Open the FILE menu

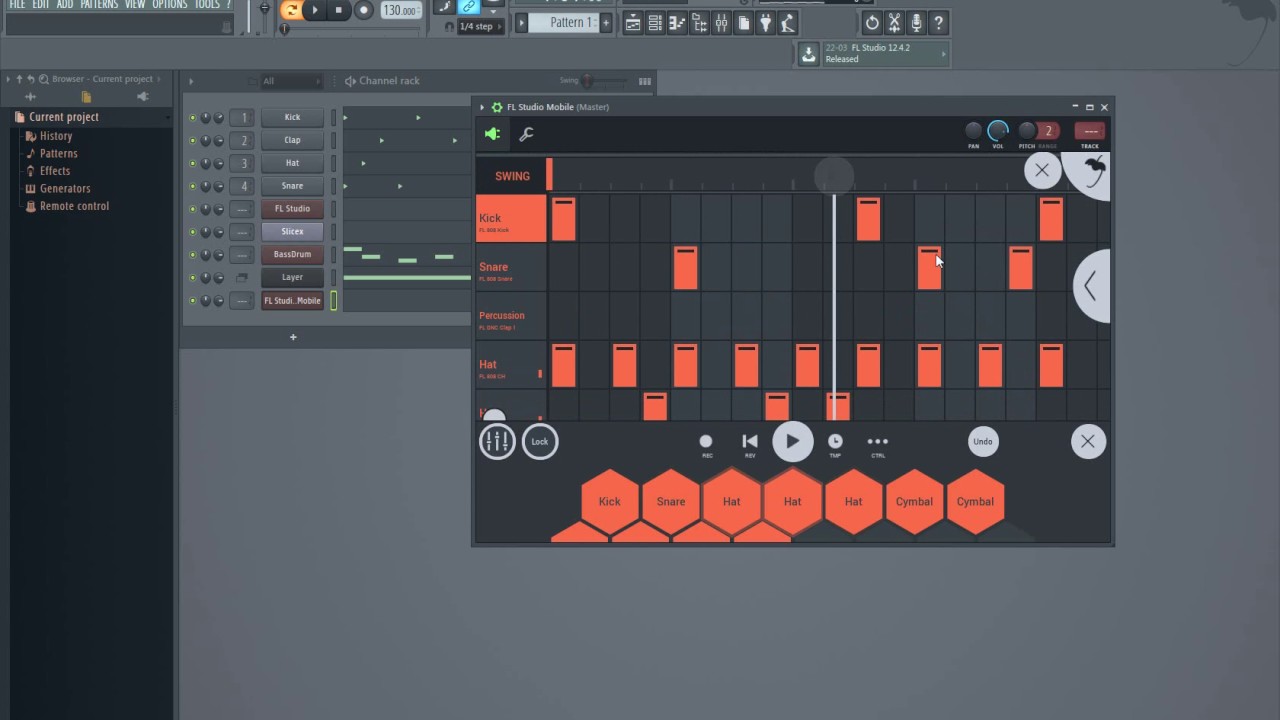coord(17,5)
